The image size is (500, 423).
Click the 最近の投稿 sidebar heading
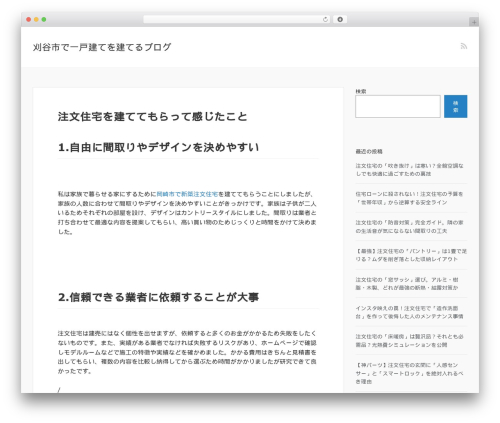(369, 151)
